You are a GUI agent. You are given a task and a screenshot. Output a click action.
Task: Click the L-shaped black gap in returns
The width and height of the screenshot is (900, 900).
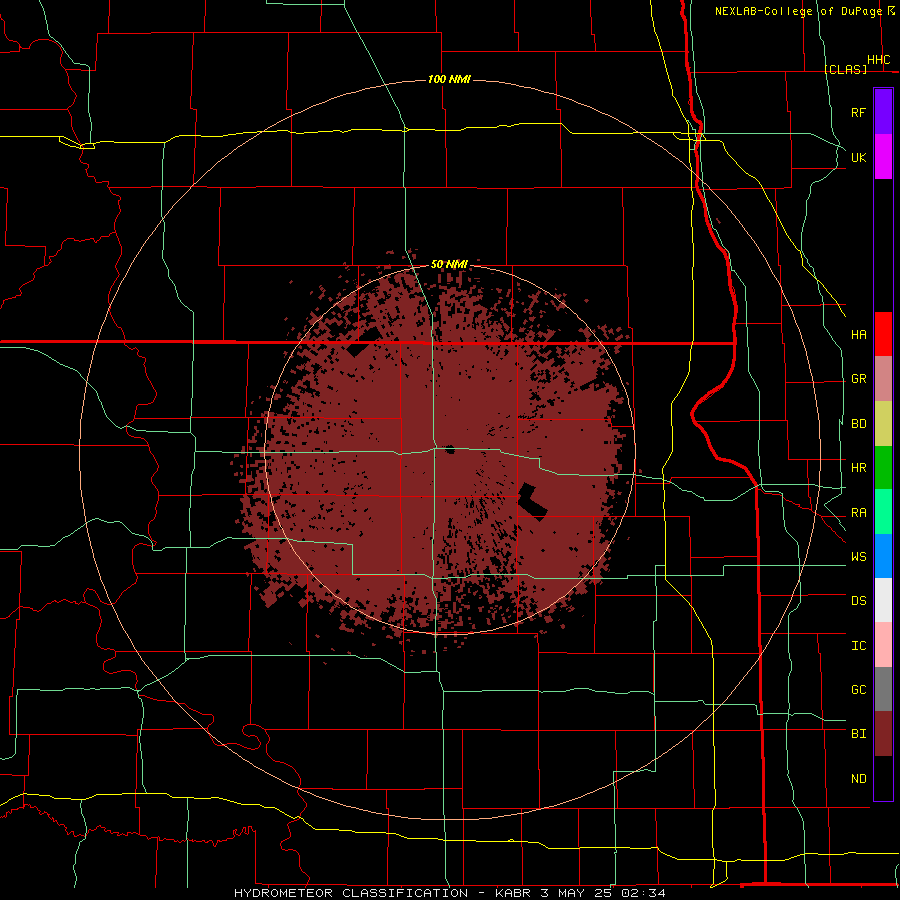click(533, 502)
